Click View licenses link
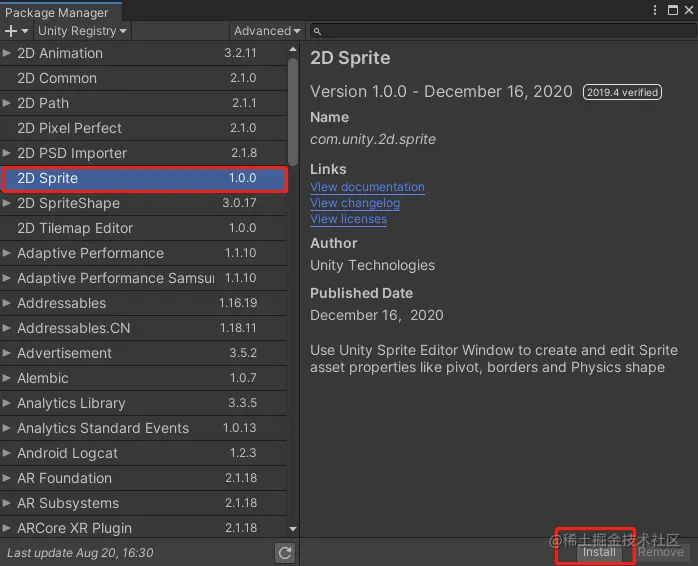Viewport: 698px width, 566px height. coord(349,219)
